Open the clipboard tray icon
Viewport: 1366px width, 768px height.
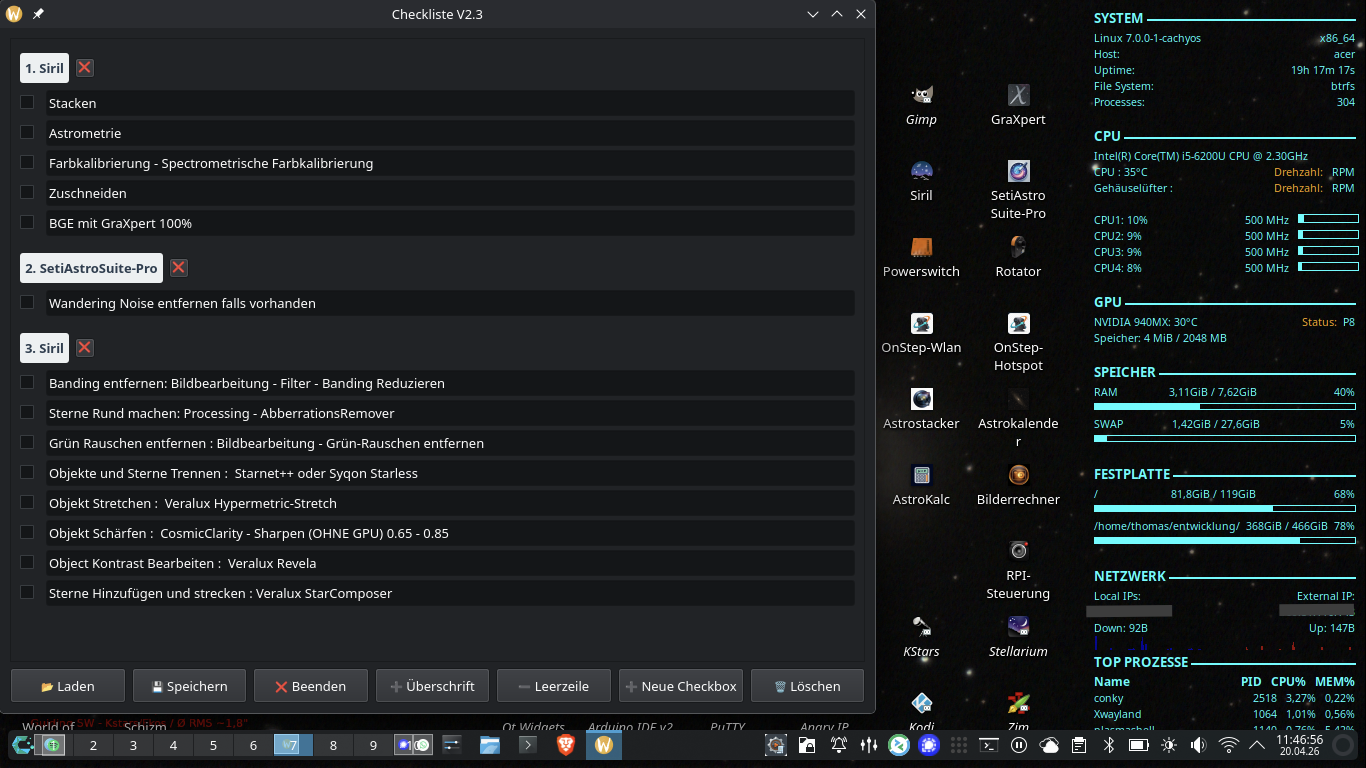pyautogui.click(x=1078, y=745)
